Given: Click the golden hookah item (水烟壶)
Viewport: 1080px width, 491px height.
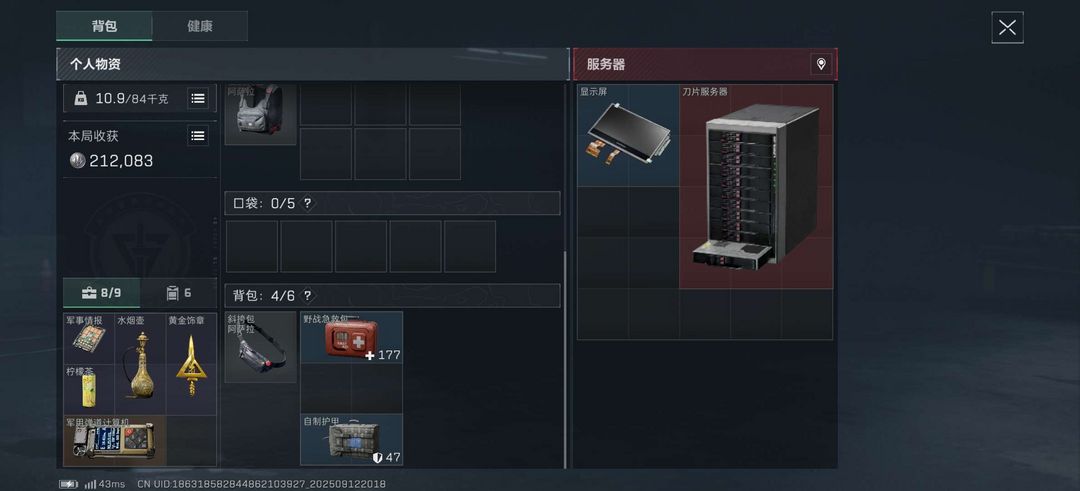Looking at the screenshot, I should (141, 364).
